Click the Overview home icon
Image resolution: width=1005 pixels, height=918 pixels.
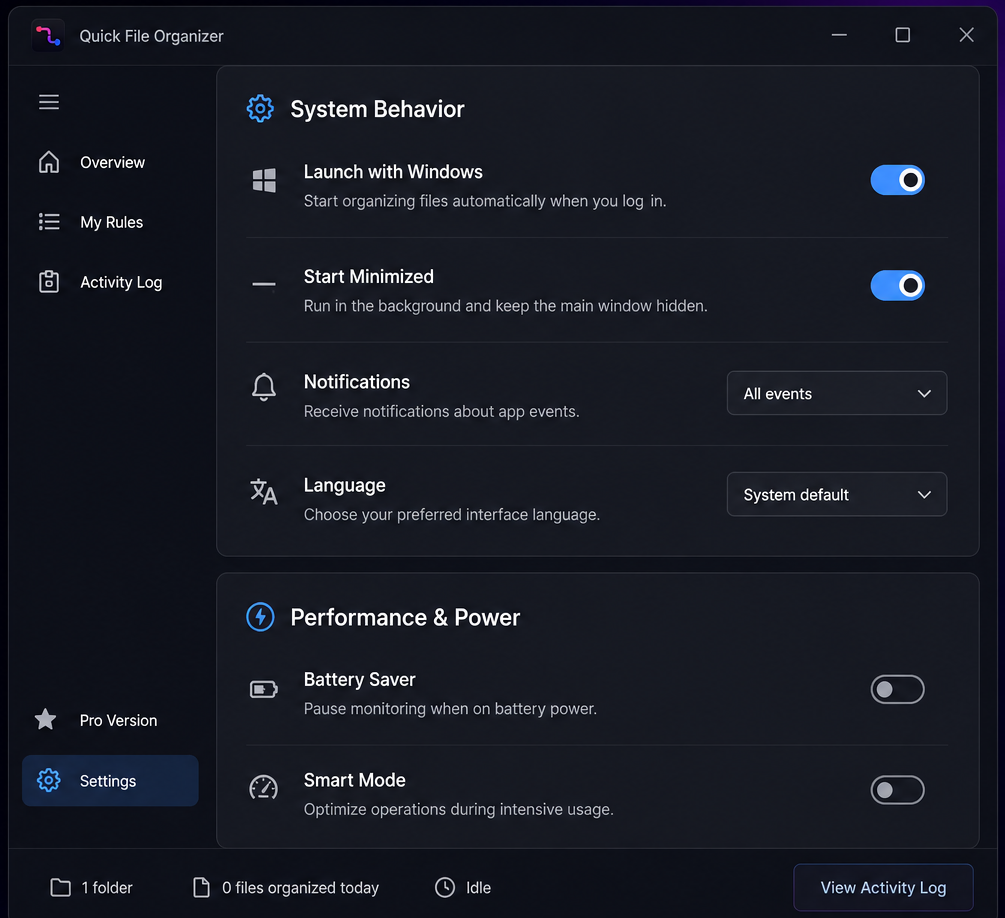point(49,162)
